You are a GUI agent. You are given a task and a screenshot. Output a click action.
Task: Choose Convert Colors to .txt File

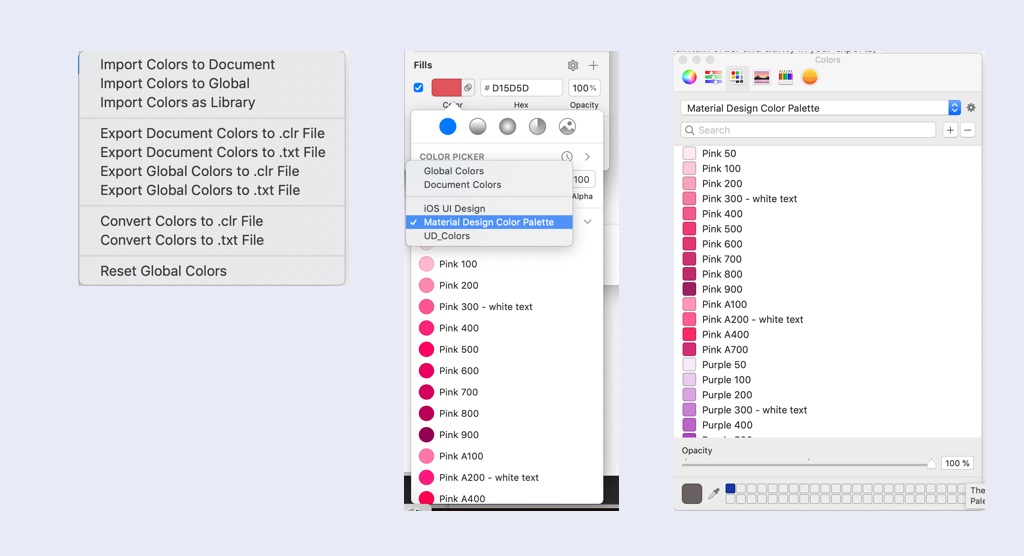click(182, 240)
